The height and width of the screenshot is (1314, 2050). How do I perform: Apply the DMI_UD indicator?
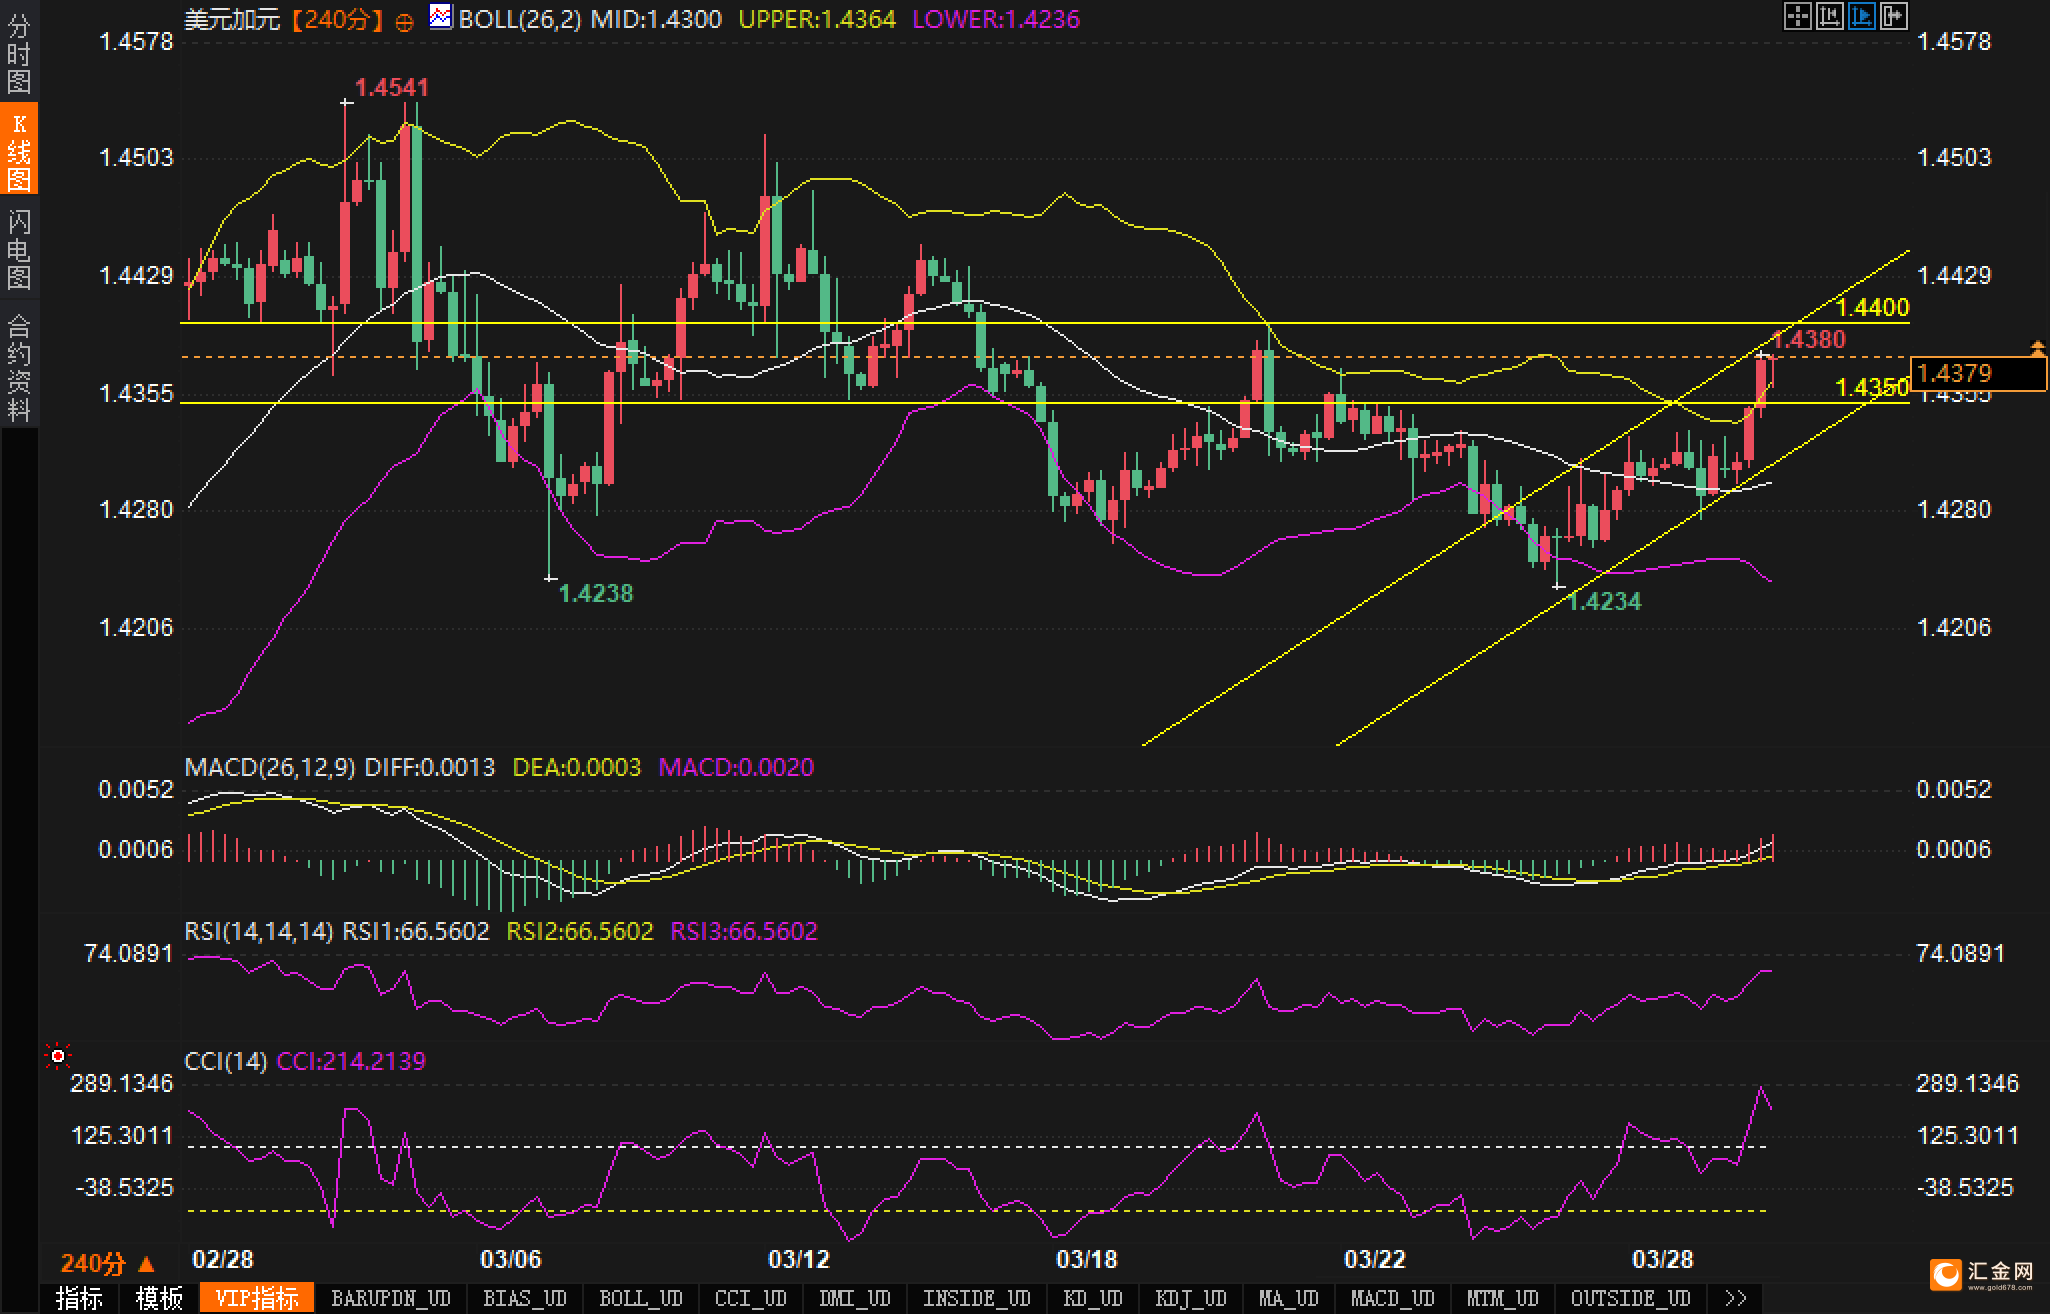[x=854, y=1298]
